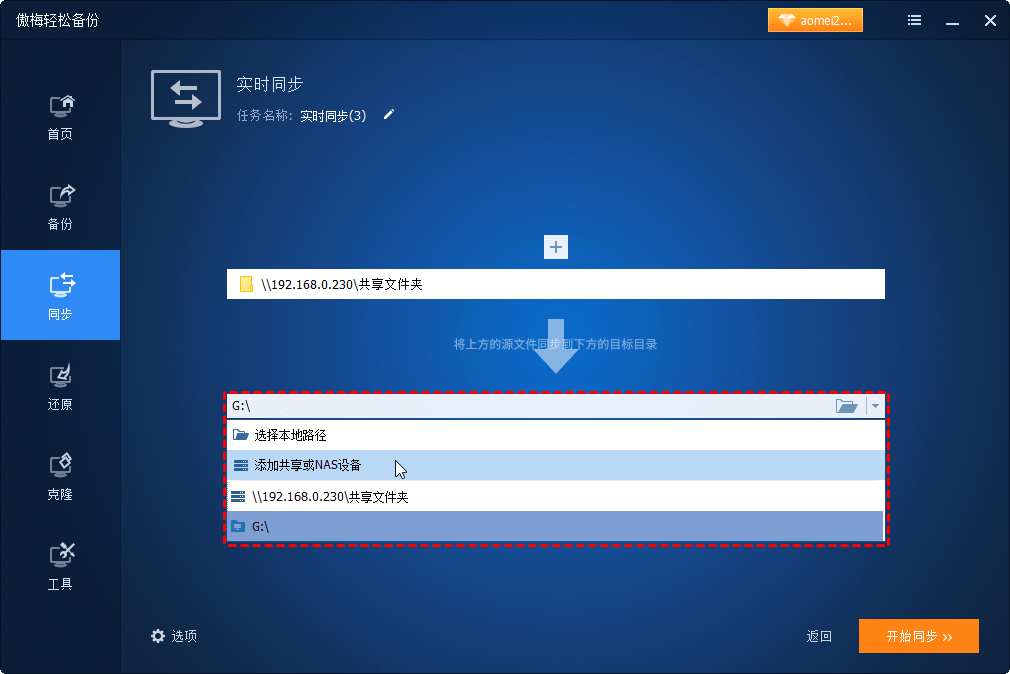The height and width of the screenshot is (674, 1010).
Task: Open 选项 settings with gear icon
Action: tap(174, 636)
